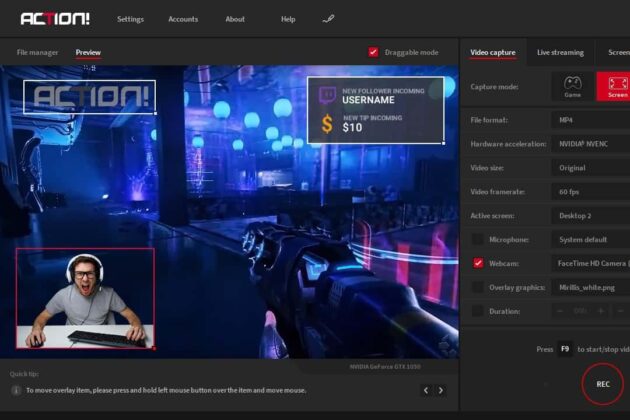Viewport: 630px width, 420px height.
Task: Show next quick tip arrow
Action: coord(441,390)
